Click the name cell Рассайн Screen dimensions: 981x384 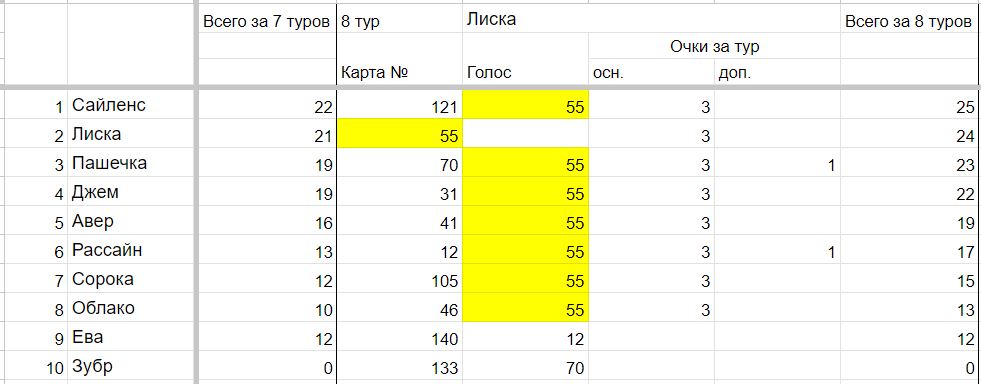(x=131, y=250)
